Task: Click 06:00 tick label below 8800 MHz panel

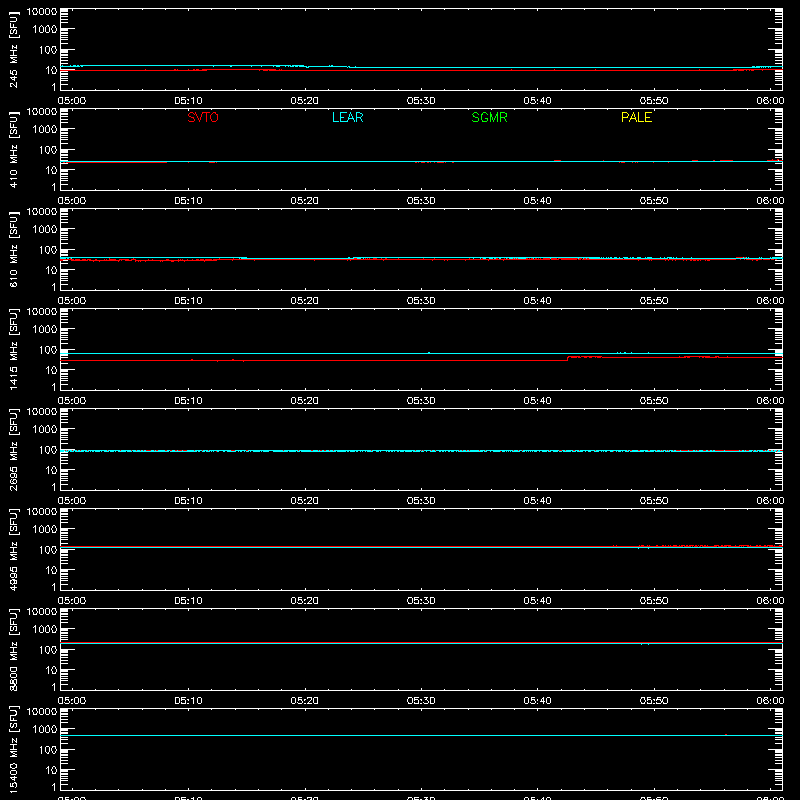Action: [x=770, y=701]
